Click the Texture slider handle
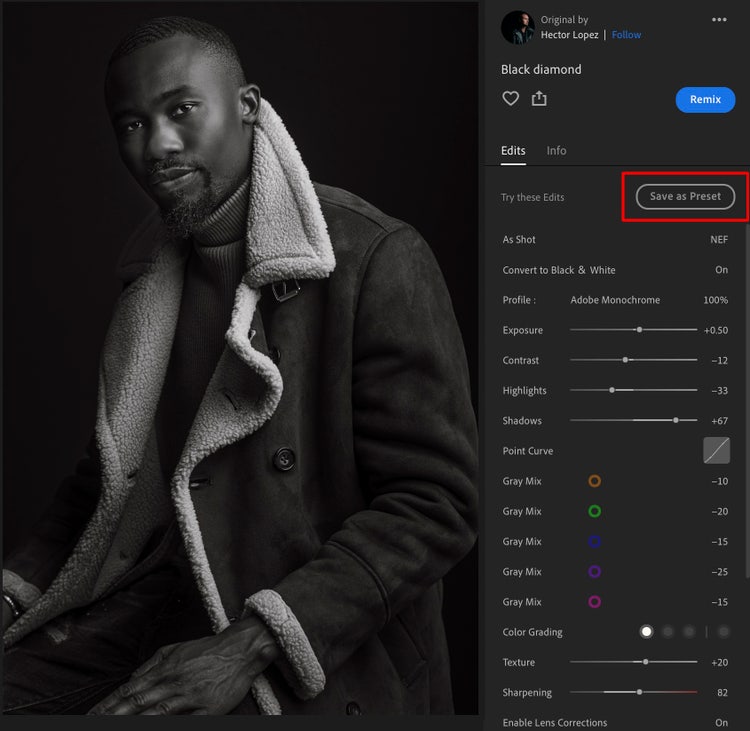750x731 pixels. coord(646,662)
